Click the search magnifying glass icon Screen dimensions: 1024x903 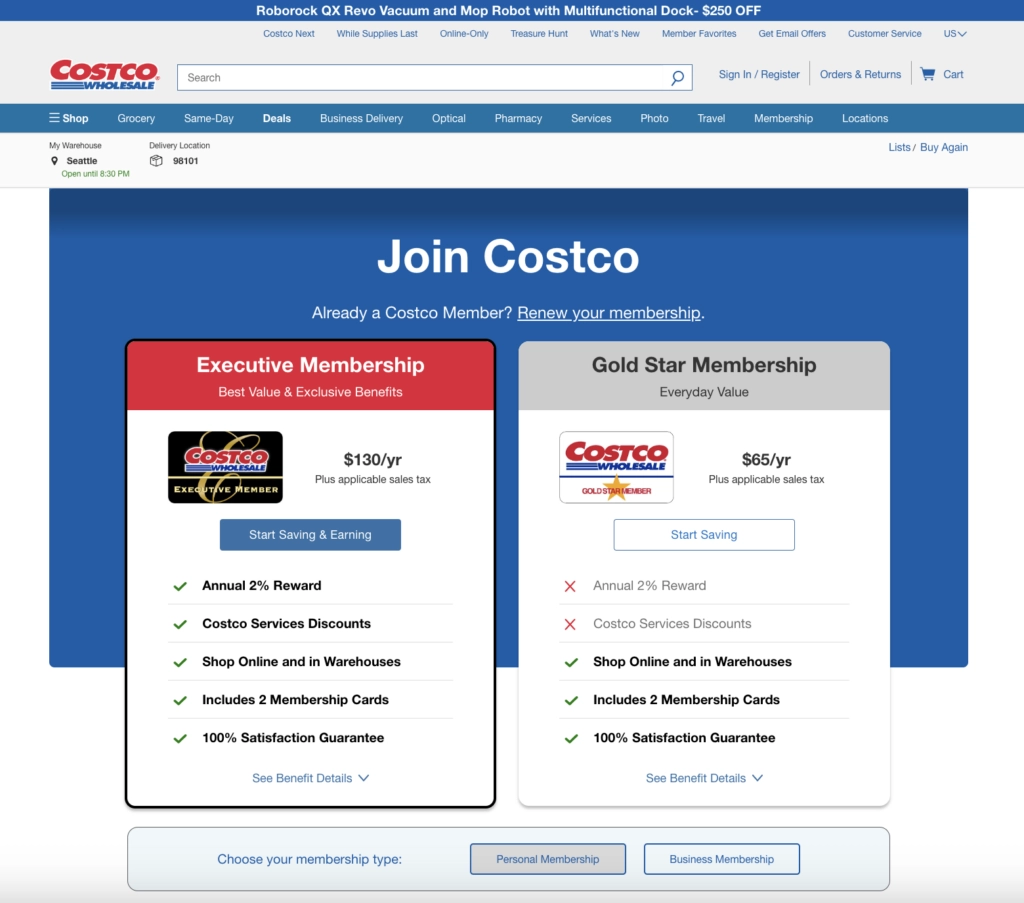tap(678, 77)
